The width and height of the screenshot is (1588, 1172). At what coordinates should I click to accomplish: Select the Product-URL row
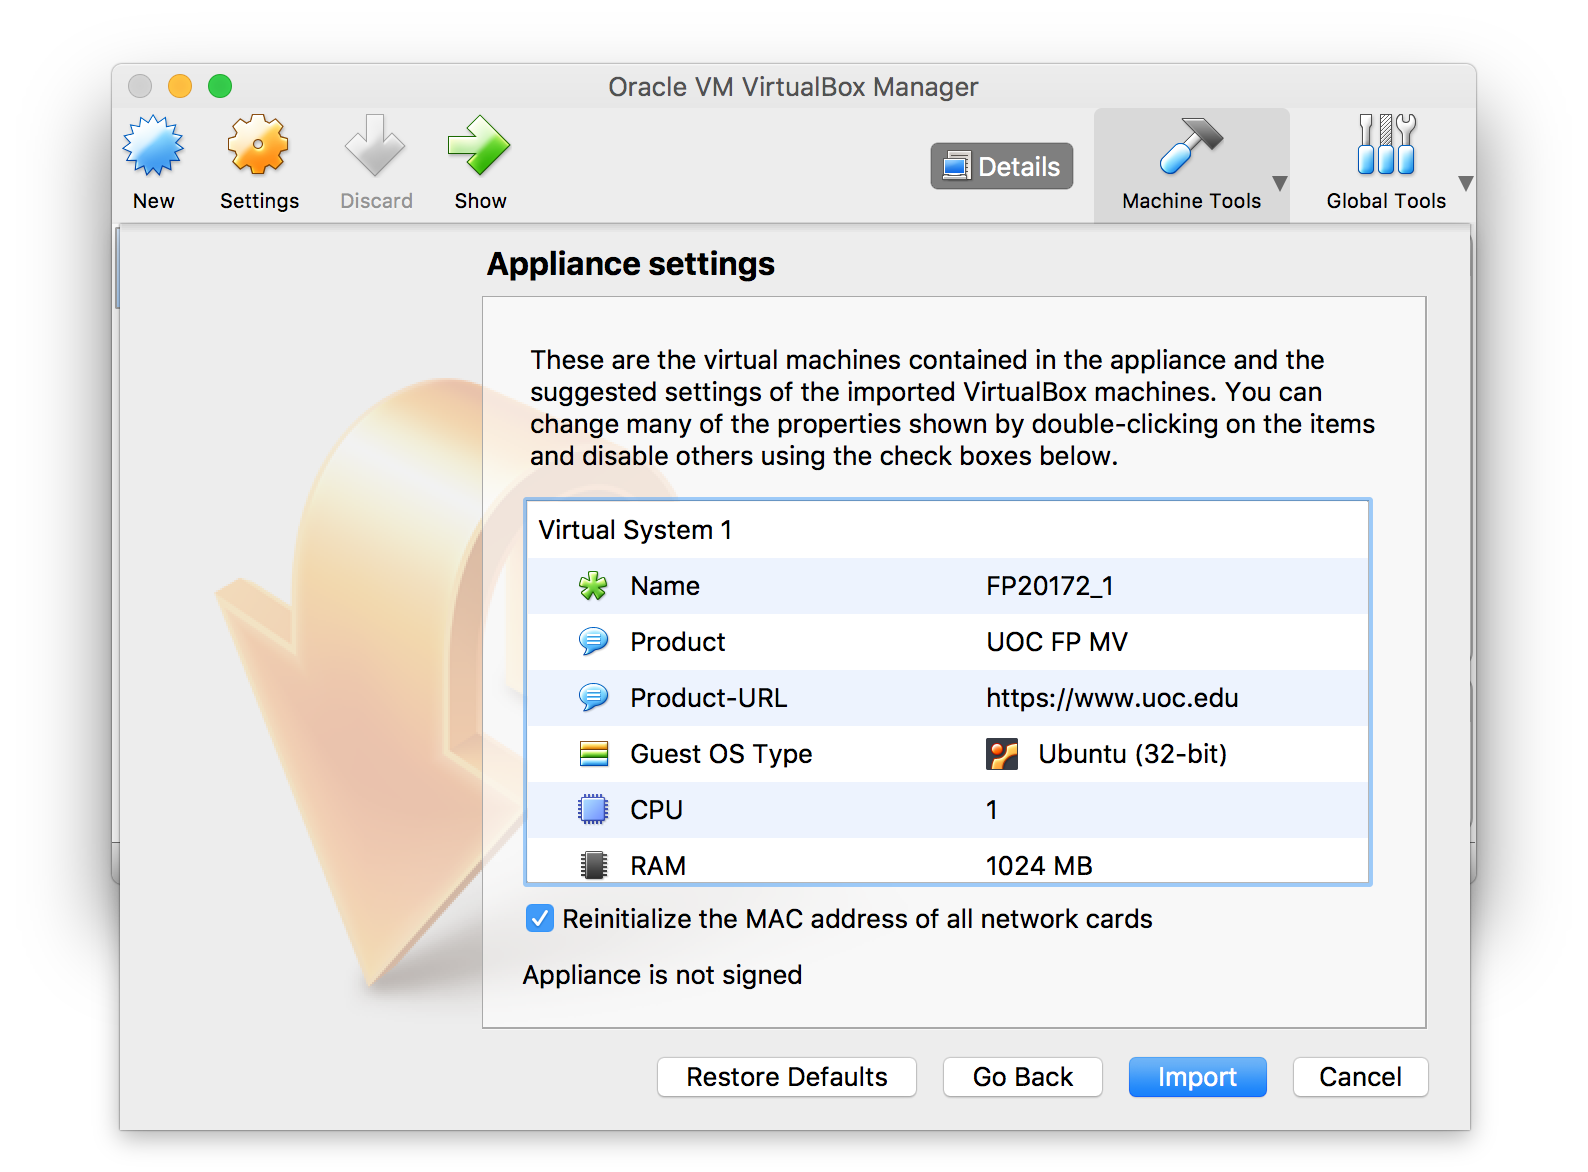[x=708, y=698]
